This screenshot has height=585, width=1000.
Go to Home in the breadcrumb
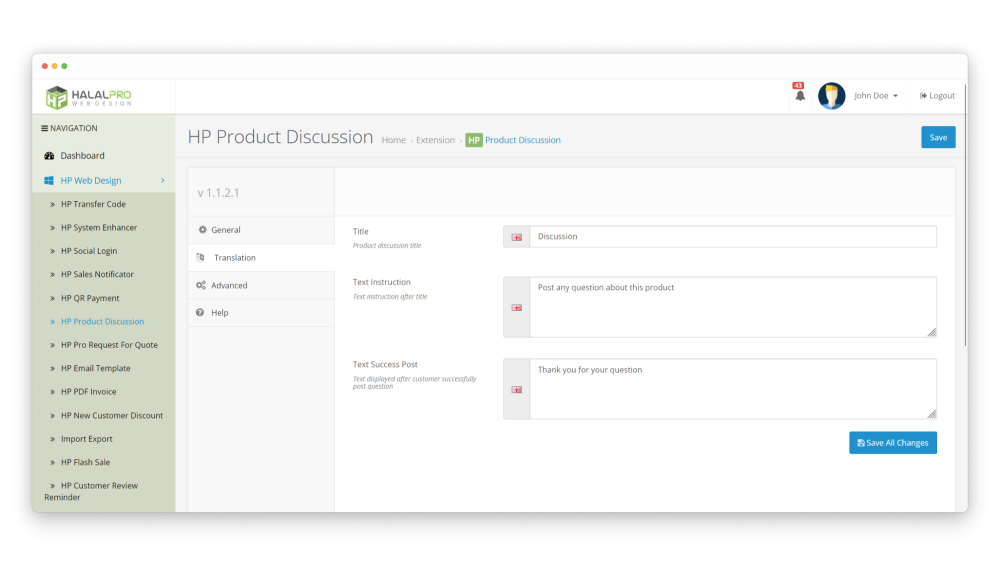click(393, 141)
